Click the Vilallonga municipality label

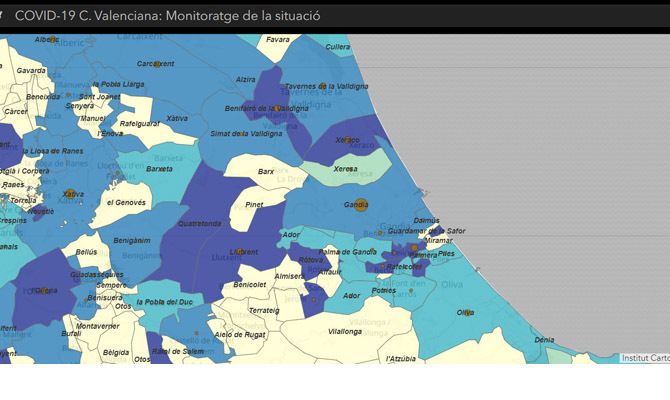click(x=345, y=332)
